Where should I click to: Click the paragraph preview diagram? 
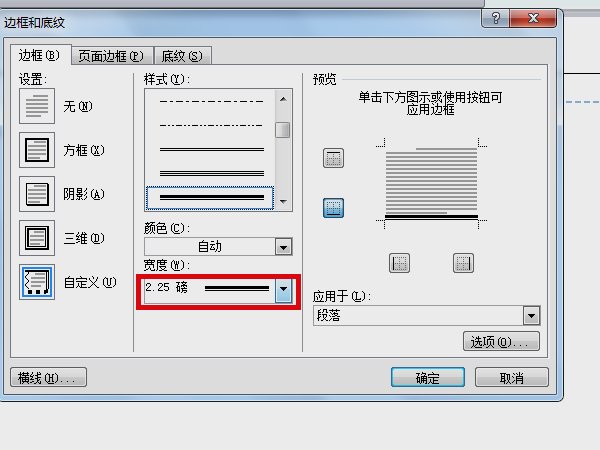(431, 184)
